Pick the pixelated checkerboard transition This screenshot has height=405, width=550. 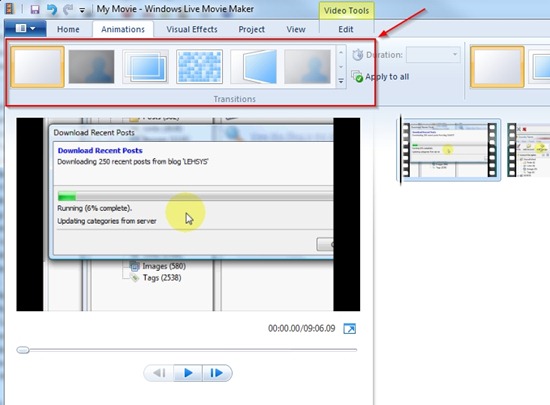point(199,67)
